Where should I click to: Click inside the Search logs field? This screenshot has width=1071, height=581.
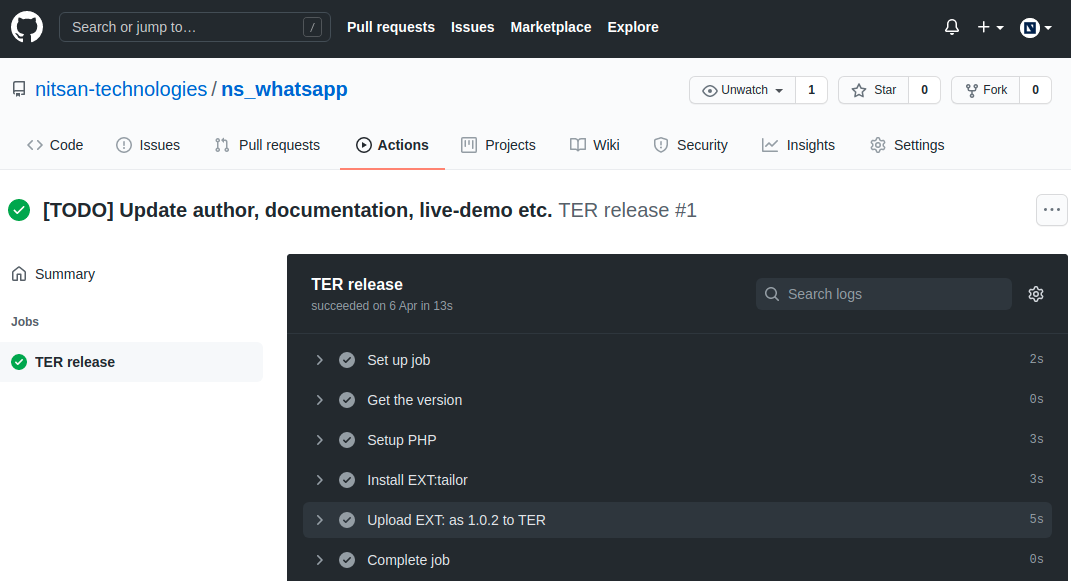click(890, 293)
